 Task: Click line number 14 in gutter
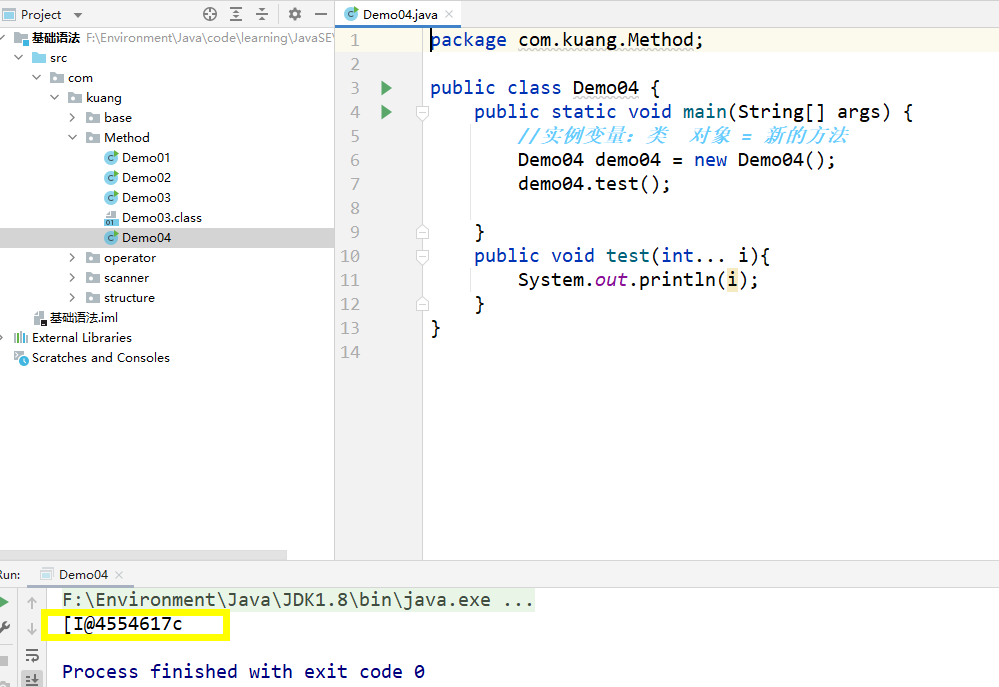click(x=350, y=352)
